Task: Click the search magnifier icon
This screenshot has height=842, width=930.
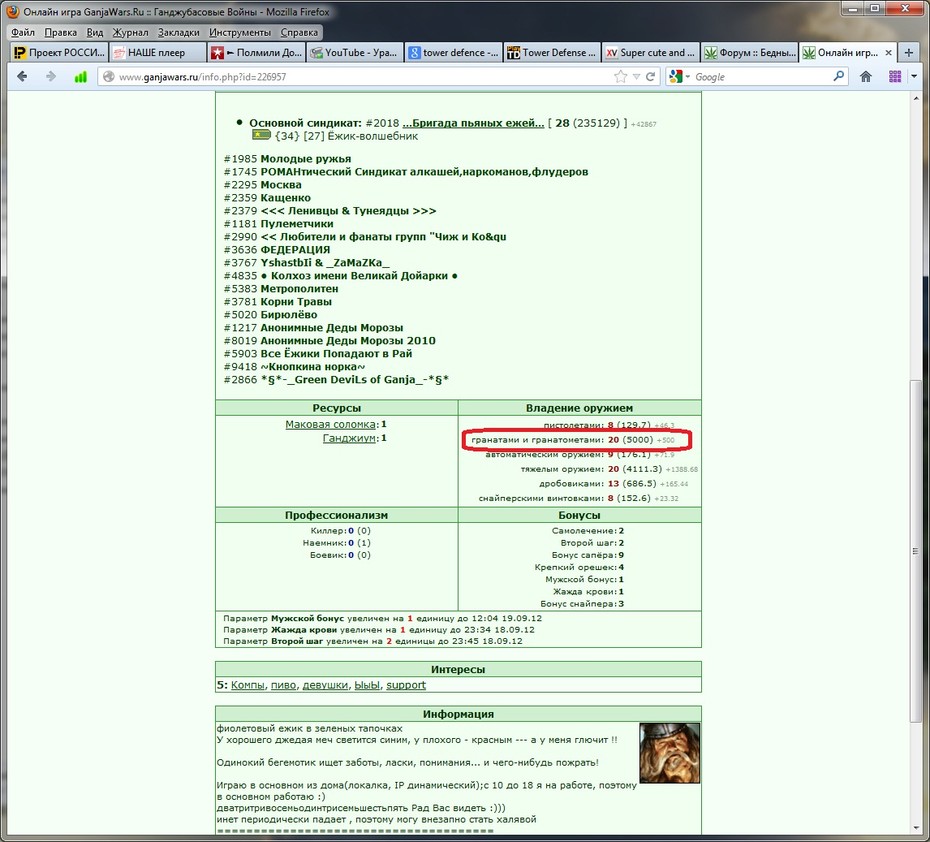Action: pyautogui.click(x=839, y=76)
